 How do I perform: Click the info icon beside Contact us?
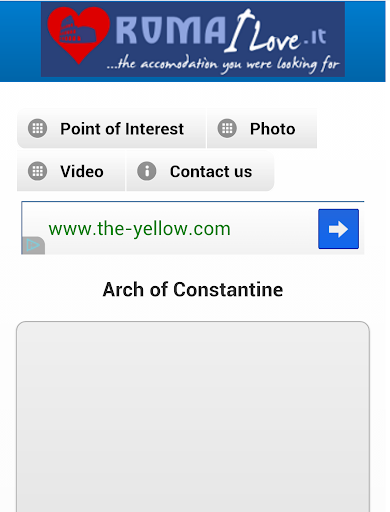click(x=147, y=171)
